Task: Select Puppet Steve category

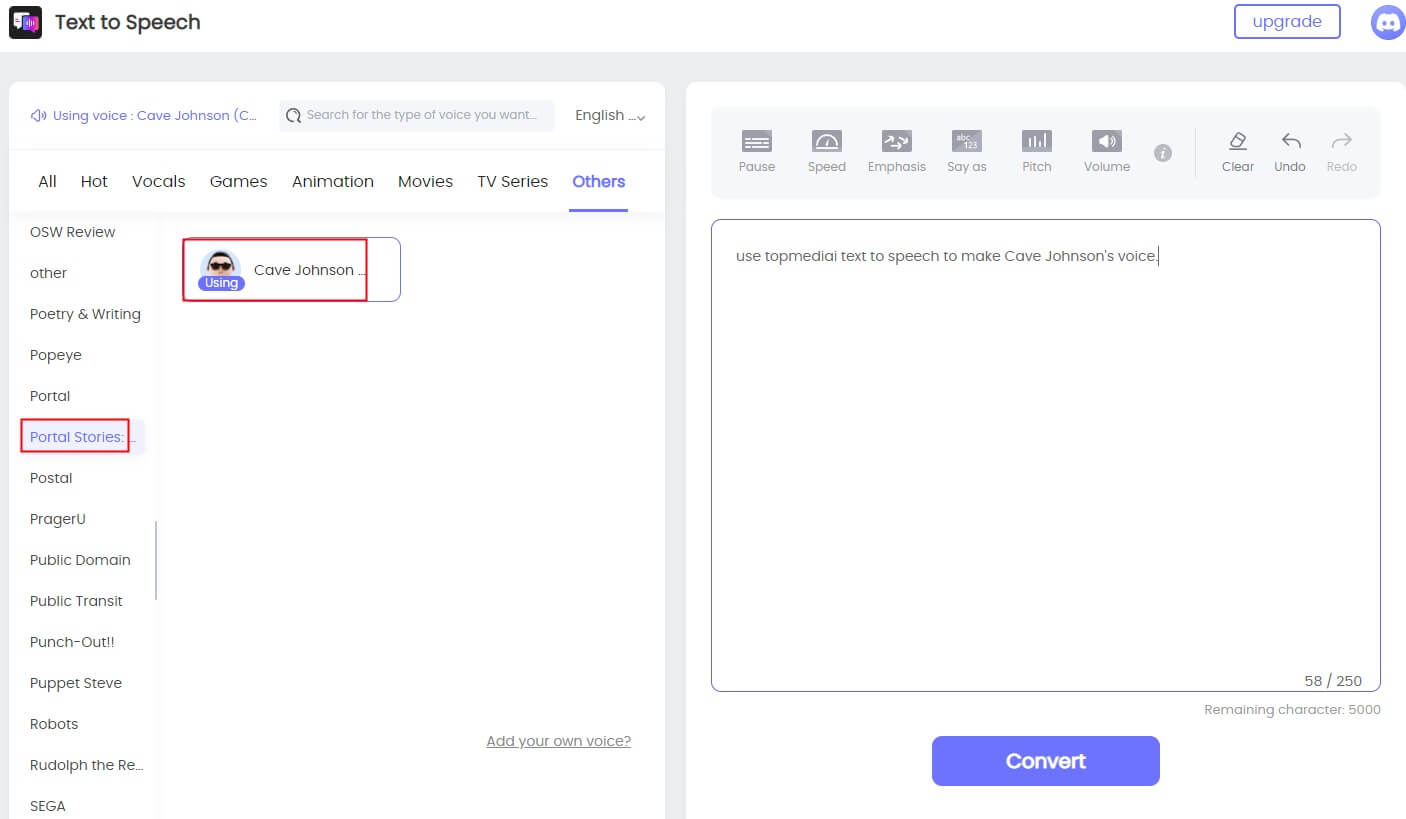Action: [x=76, y=683]
